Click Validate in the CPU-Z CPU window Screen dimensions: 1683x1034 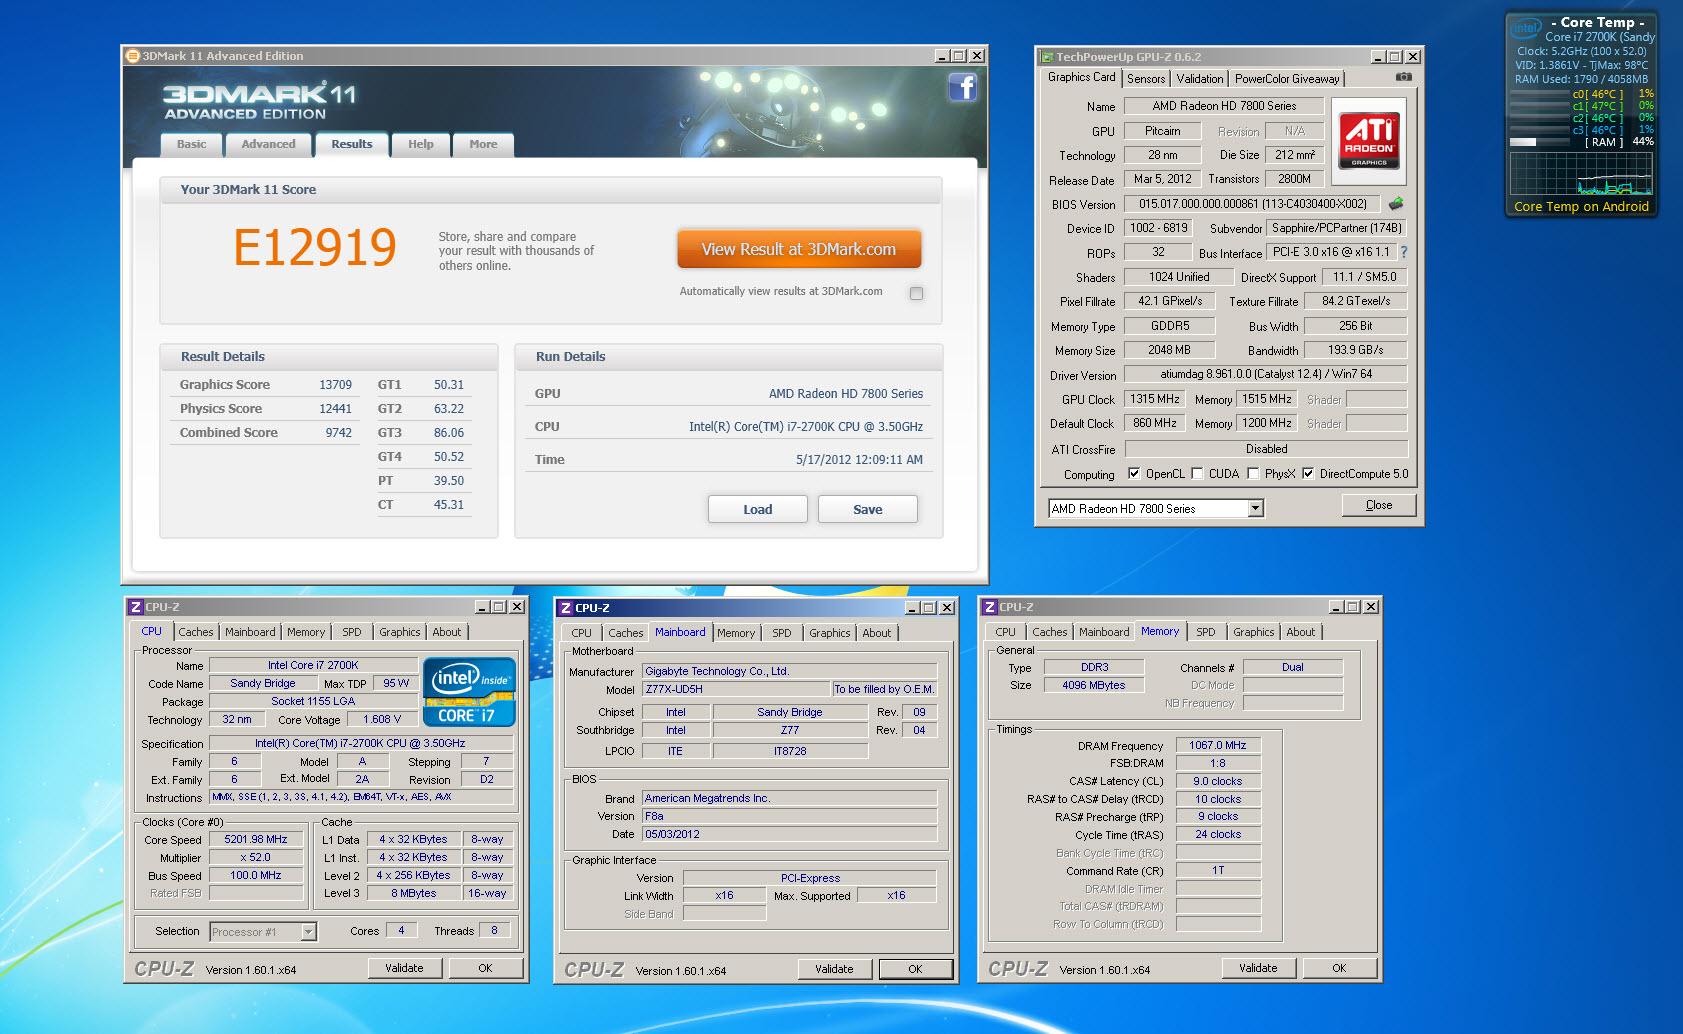(x=405, y=968)
